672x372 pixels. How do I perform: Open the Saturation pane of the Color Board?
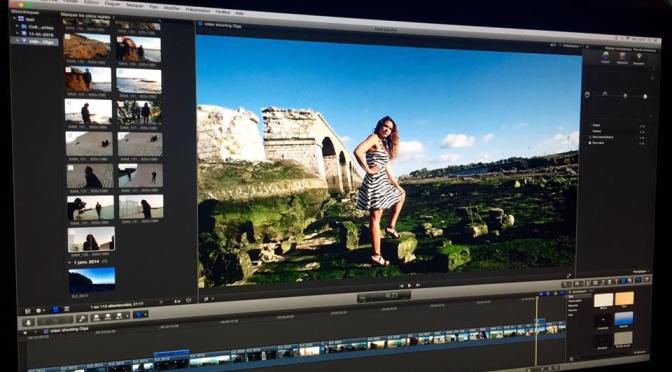click(622, 57)
